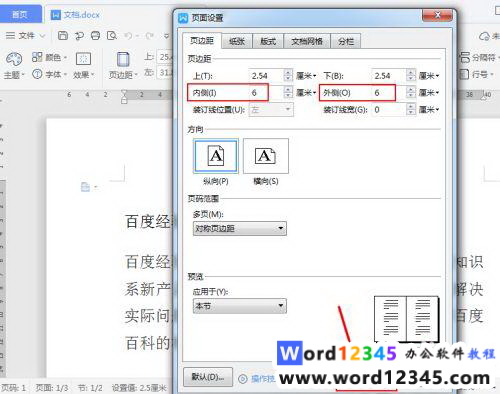
Task: Adjust the 装订线宽(G) spinner arrows
Action: click(411, 109)
